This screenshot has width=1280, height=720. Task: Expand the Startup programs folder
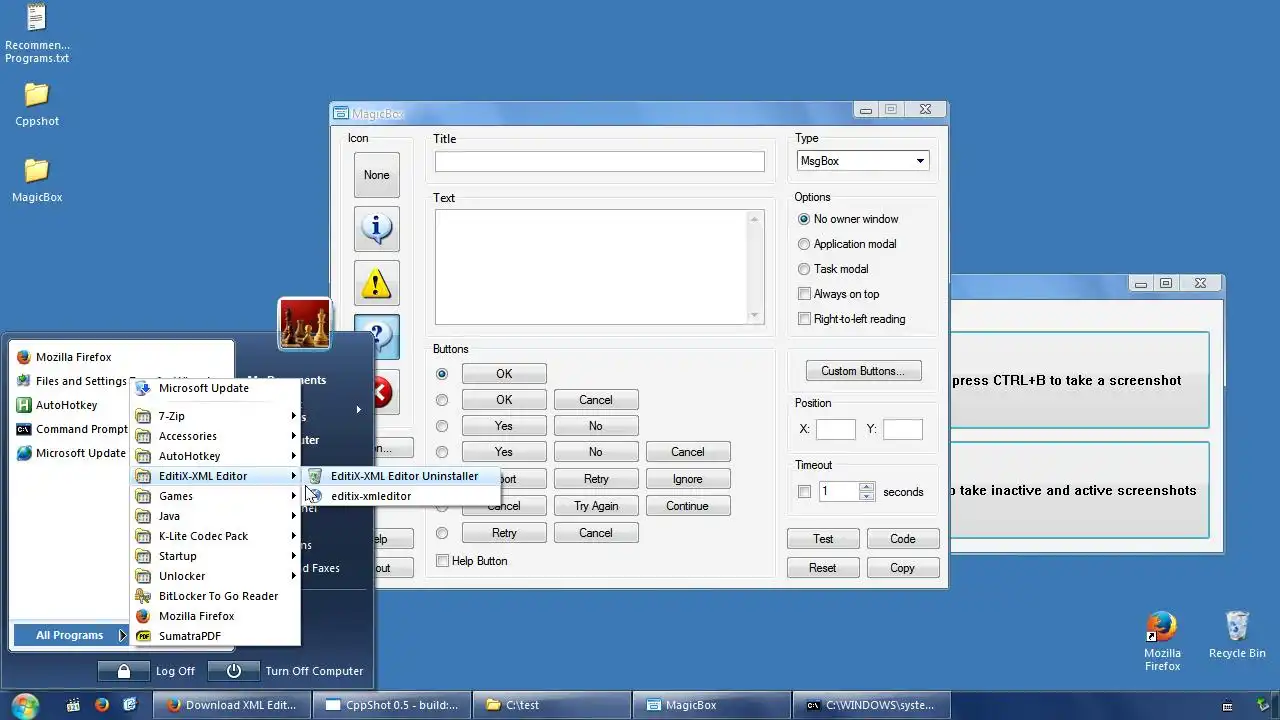tap(215, 556)
